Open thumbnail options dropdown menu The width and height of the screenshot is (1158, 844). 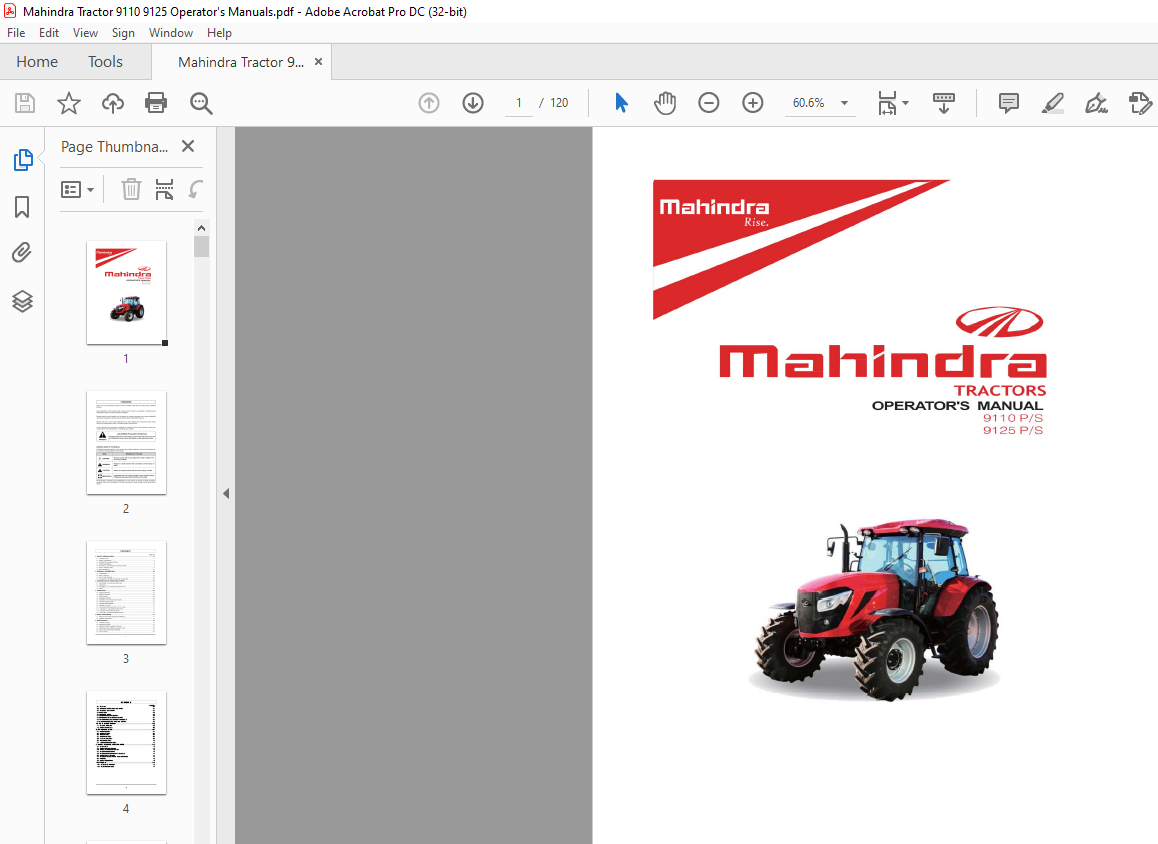[x=78, y=190]
